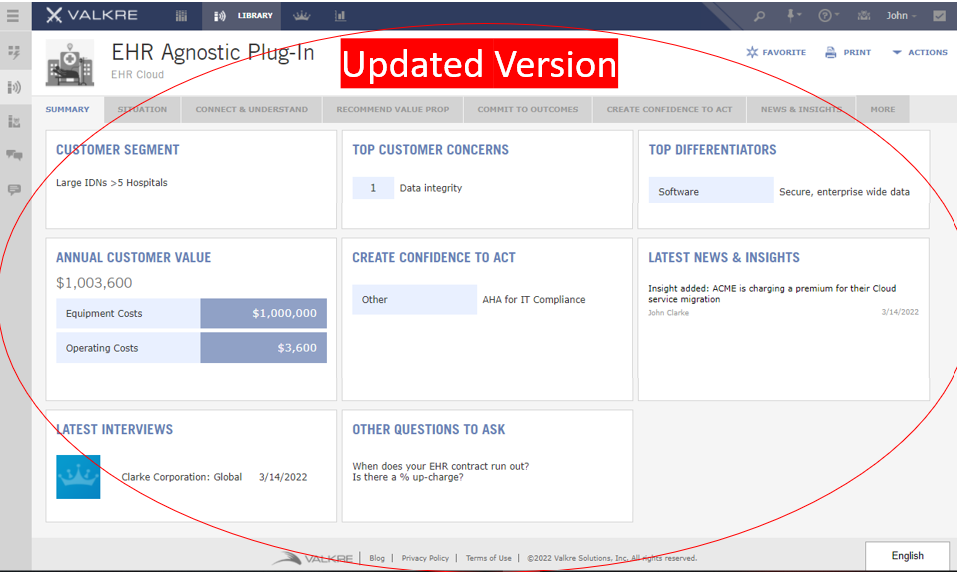Mark as Favorite with star button
Viewport: 957px width, 572px height.
pos(776,52)
